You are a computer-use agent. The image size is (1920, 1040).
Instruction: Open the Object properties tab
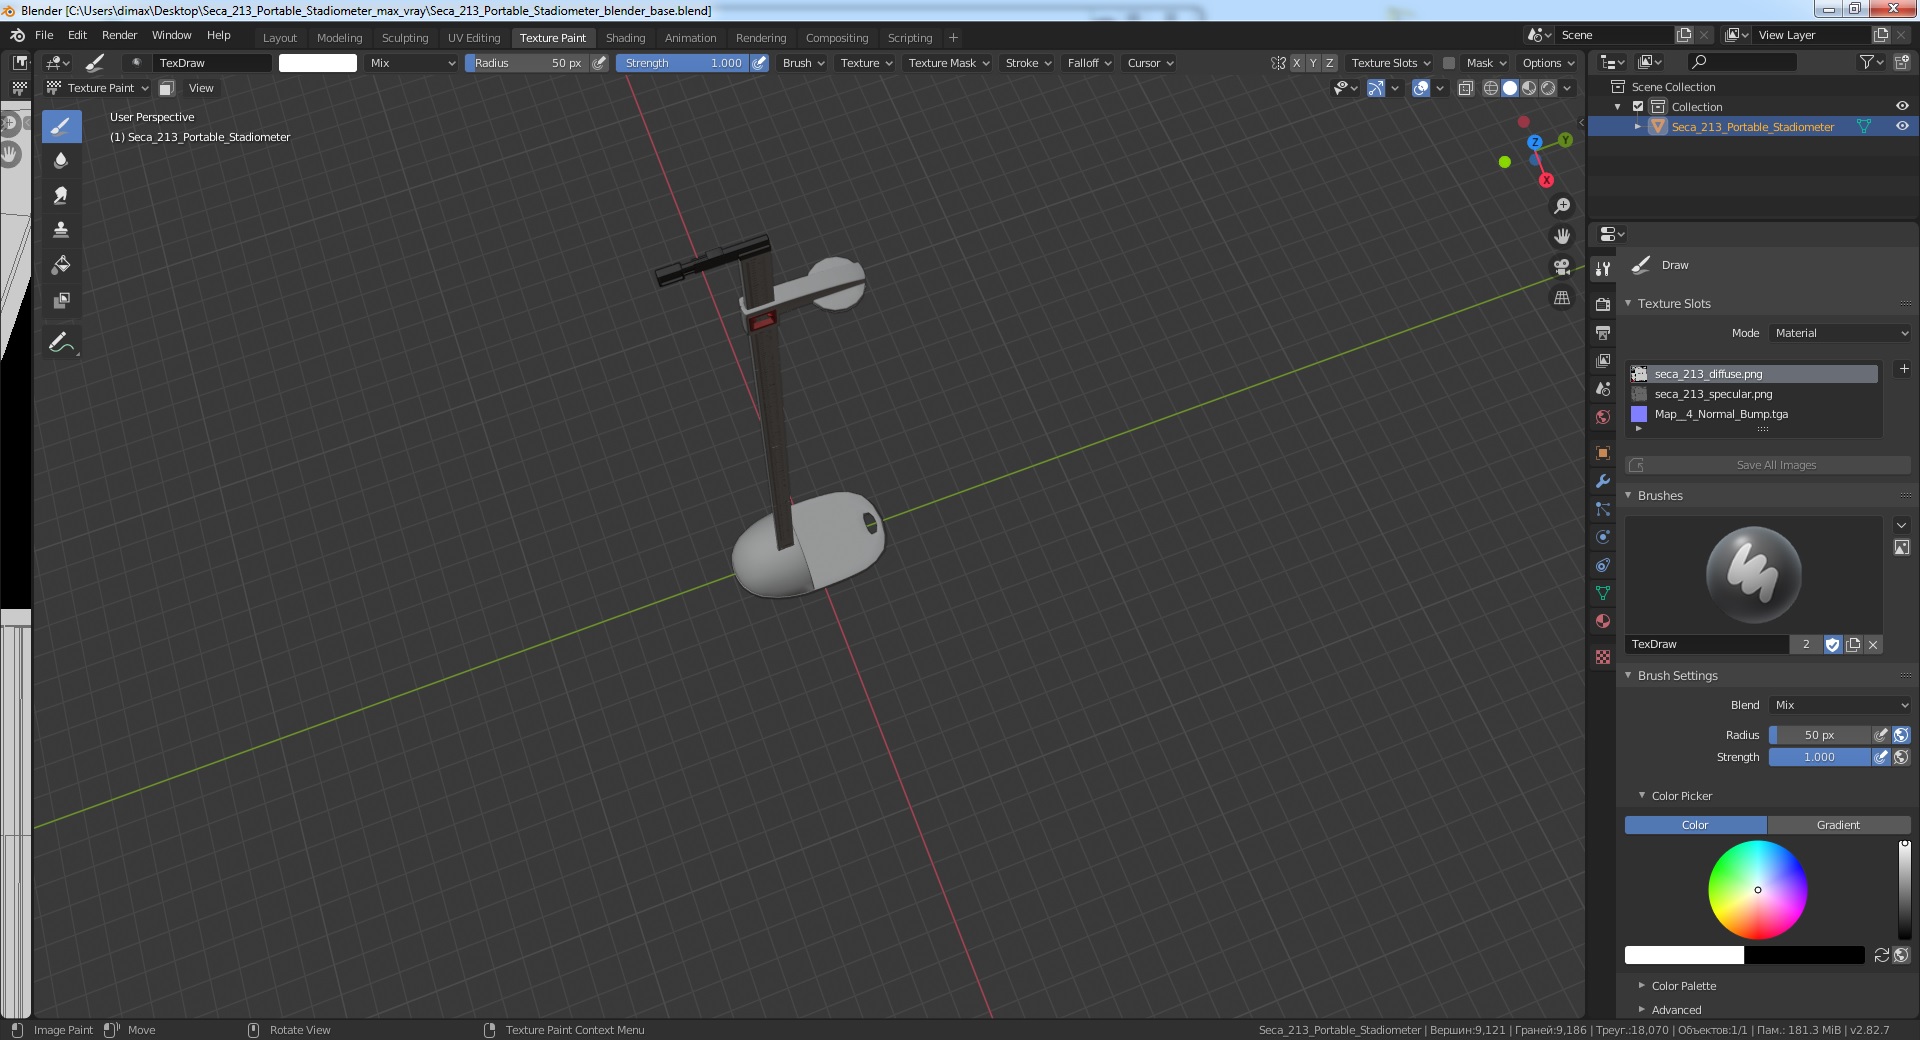tap(1603, 453)
